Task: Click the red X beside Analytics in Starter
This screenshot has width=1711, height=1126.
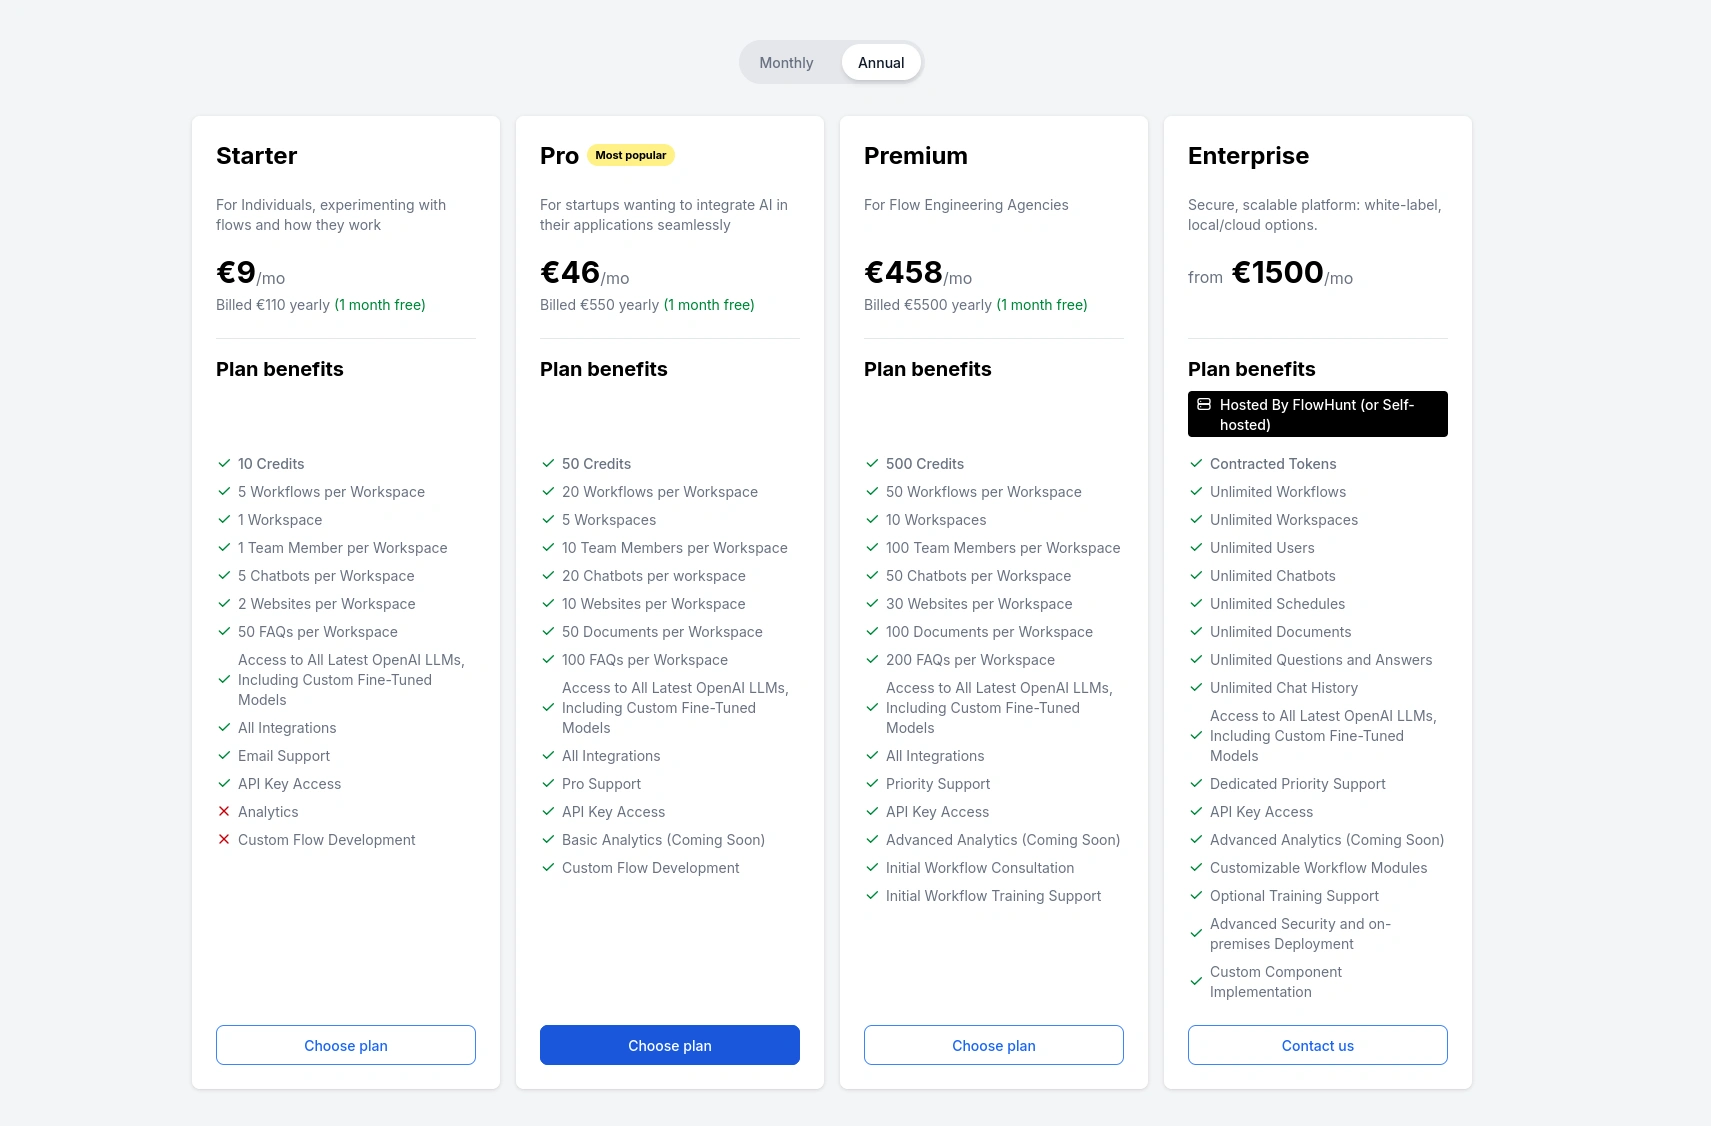Action: (223, 811)
